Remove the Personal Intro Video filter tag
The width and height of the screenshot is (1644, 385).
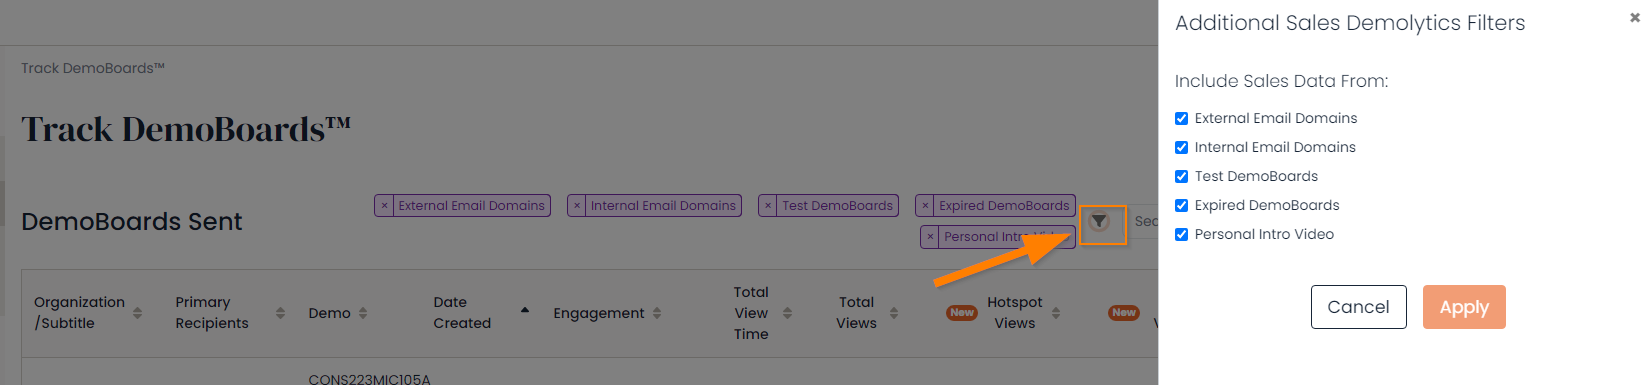pos(930,237)
